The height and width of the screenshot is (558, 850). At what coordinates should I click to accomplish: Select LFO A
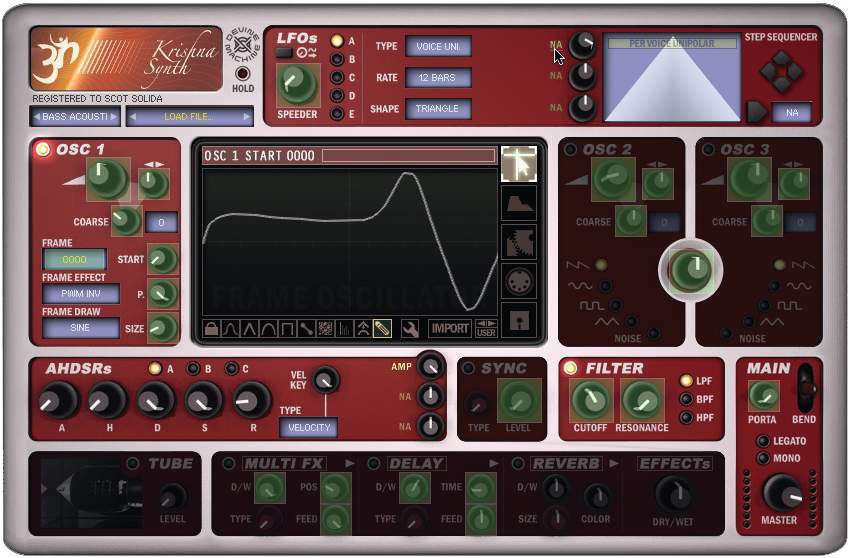337,41
